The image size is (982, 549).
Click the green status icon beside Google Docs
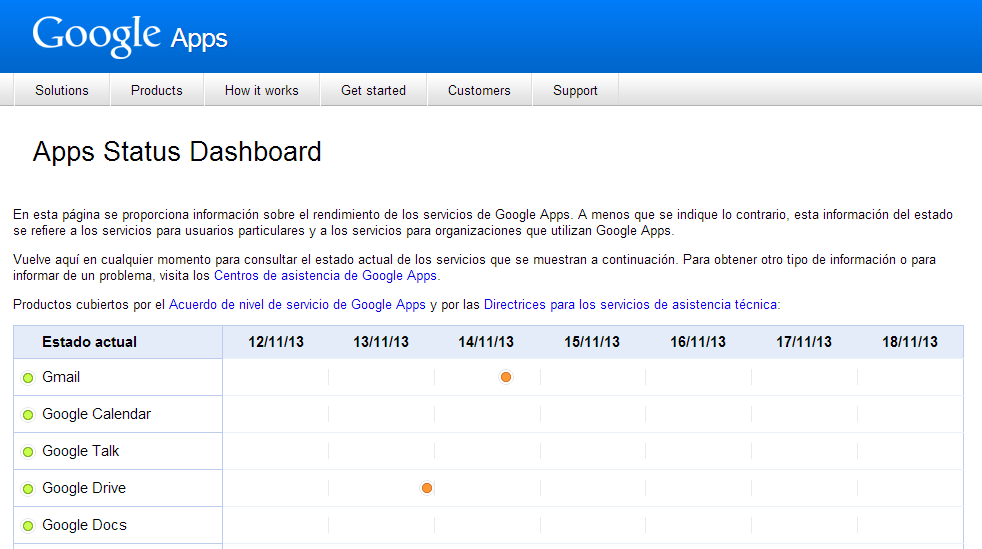tap(28, 526)
